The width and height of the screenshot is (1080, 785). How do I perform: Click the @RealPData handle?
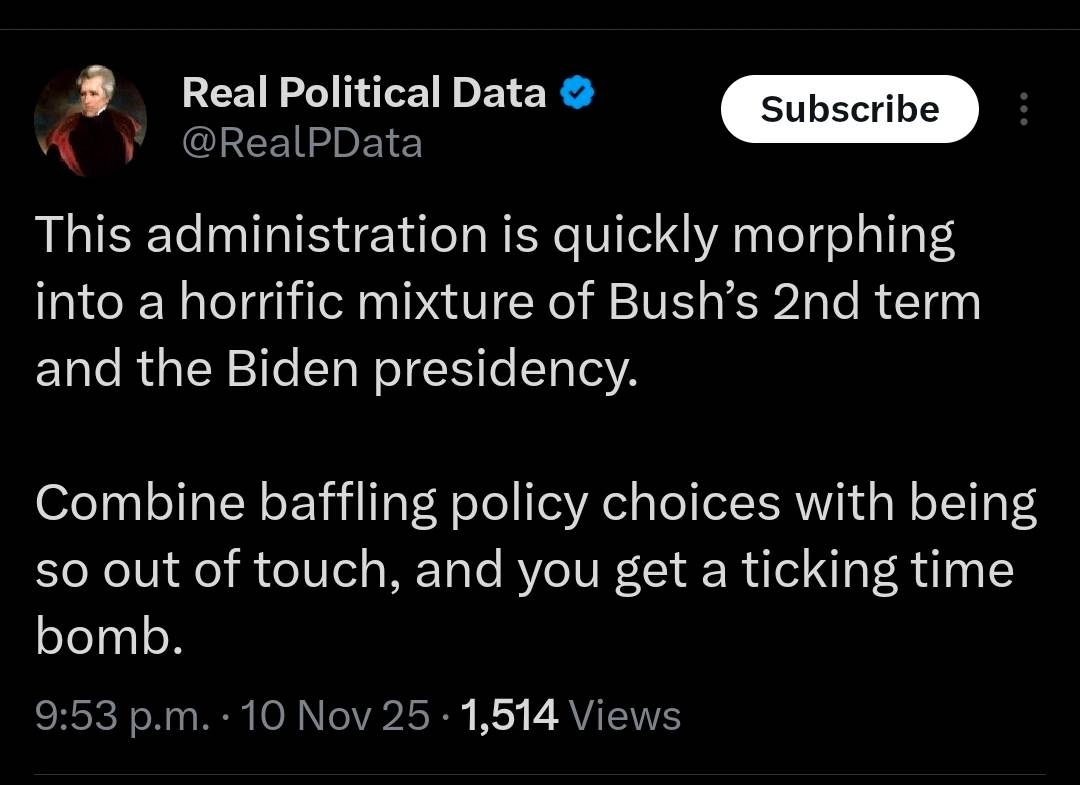pyautogui.click(x=302, y=144)
